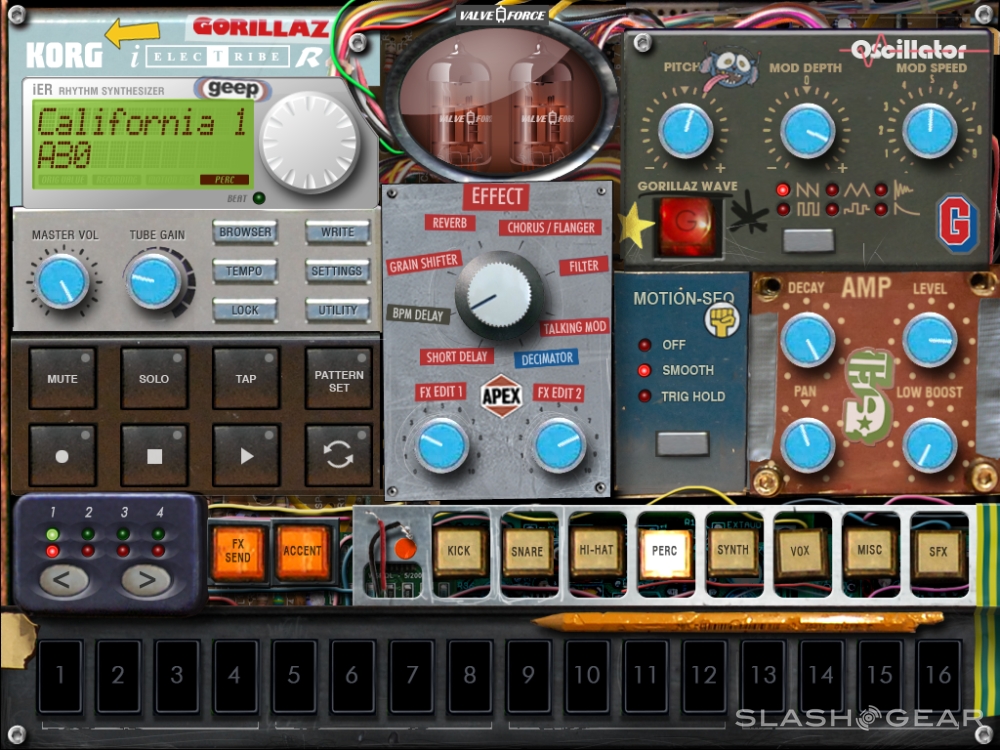Select the PERC part
Screen dimensions: 1000x750
pos(665,551)
